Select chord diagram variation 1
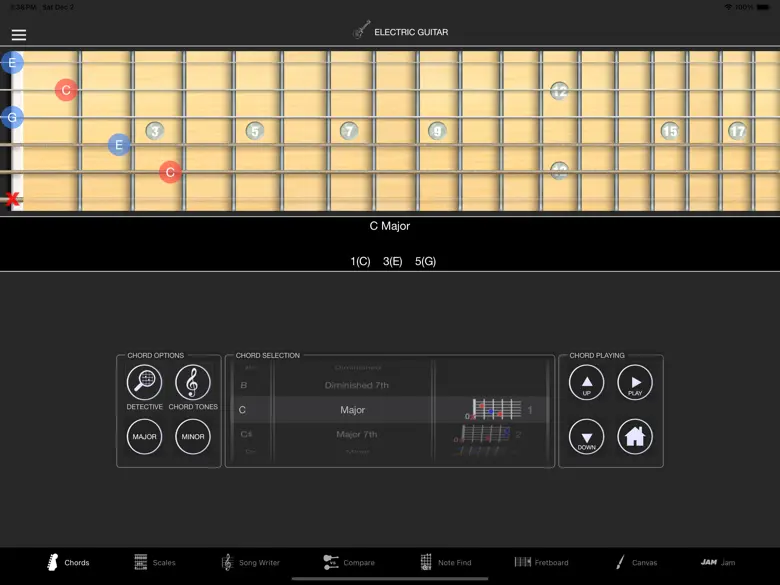 click(498, 409)
